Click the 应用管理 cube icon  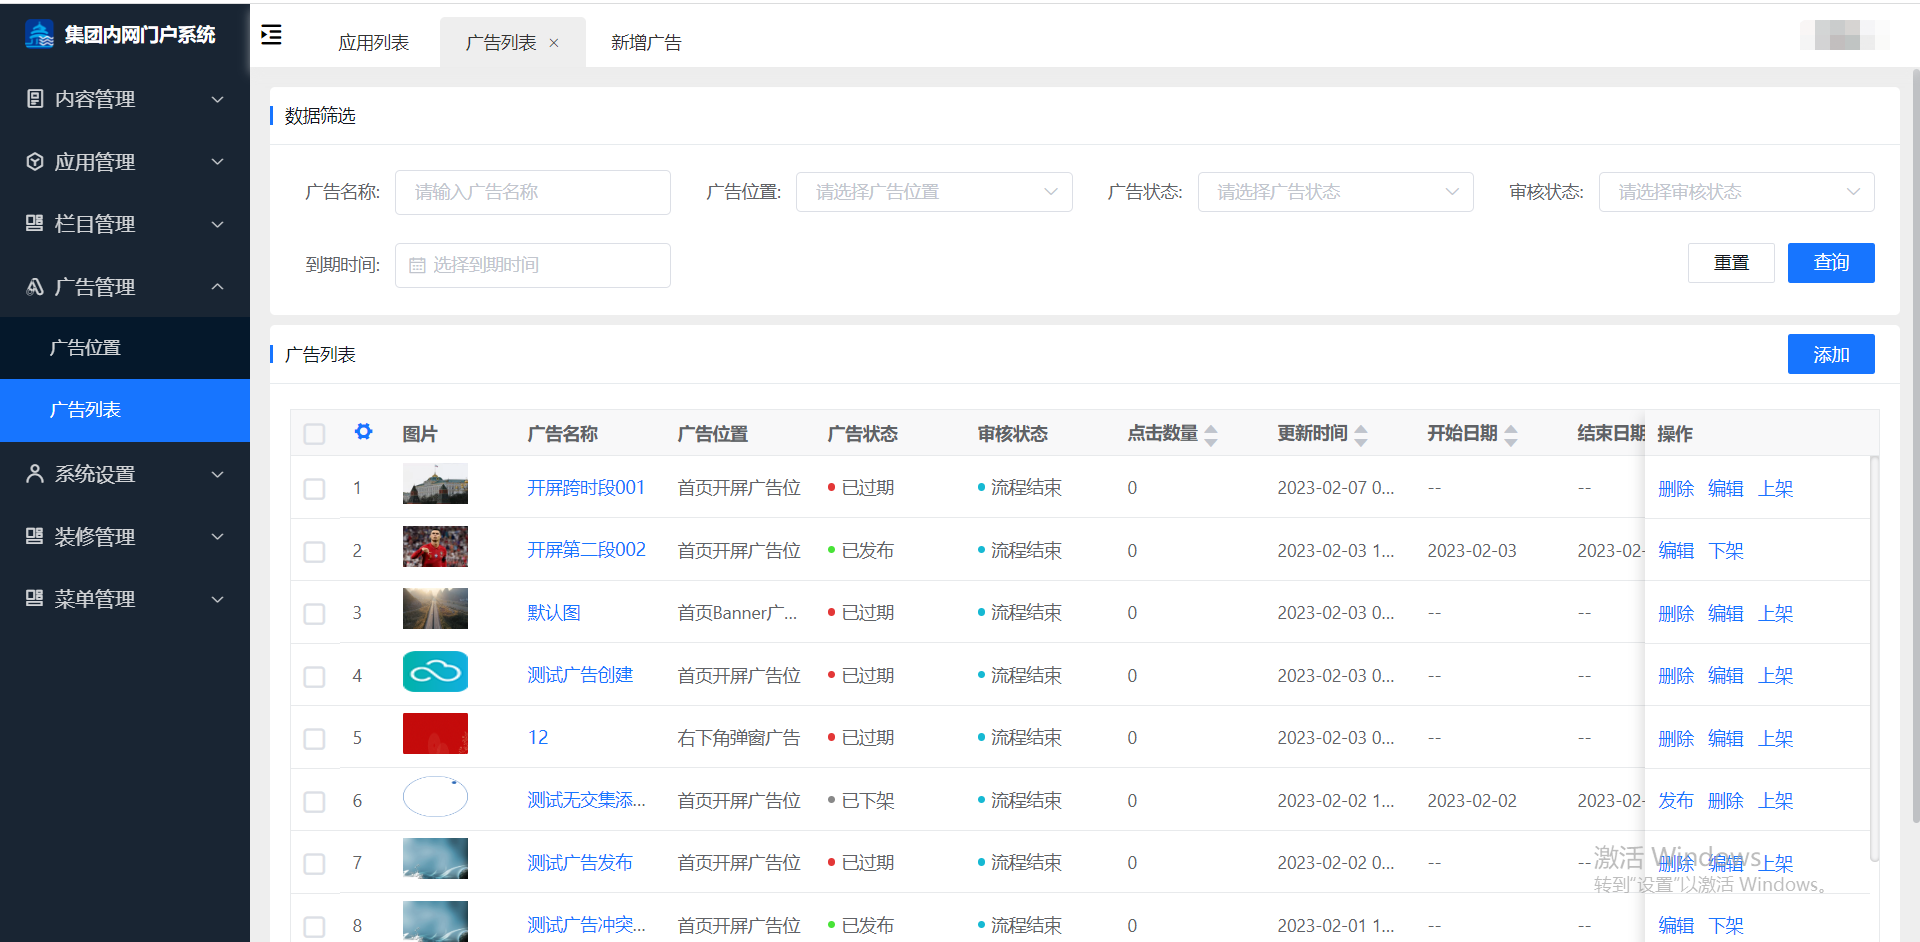(x=35, y=161)
